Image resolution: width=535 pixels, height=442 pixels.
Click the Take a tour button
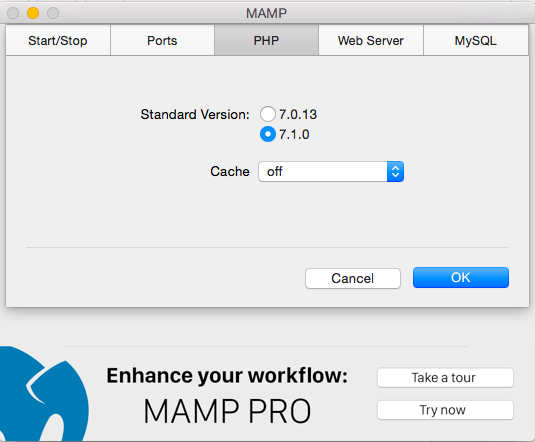(x=445, y=377)
